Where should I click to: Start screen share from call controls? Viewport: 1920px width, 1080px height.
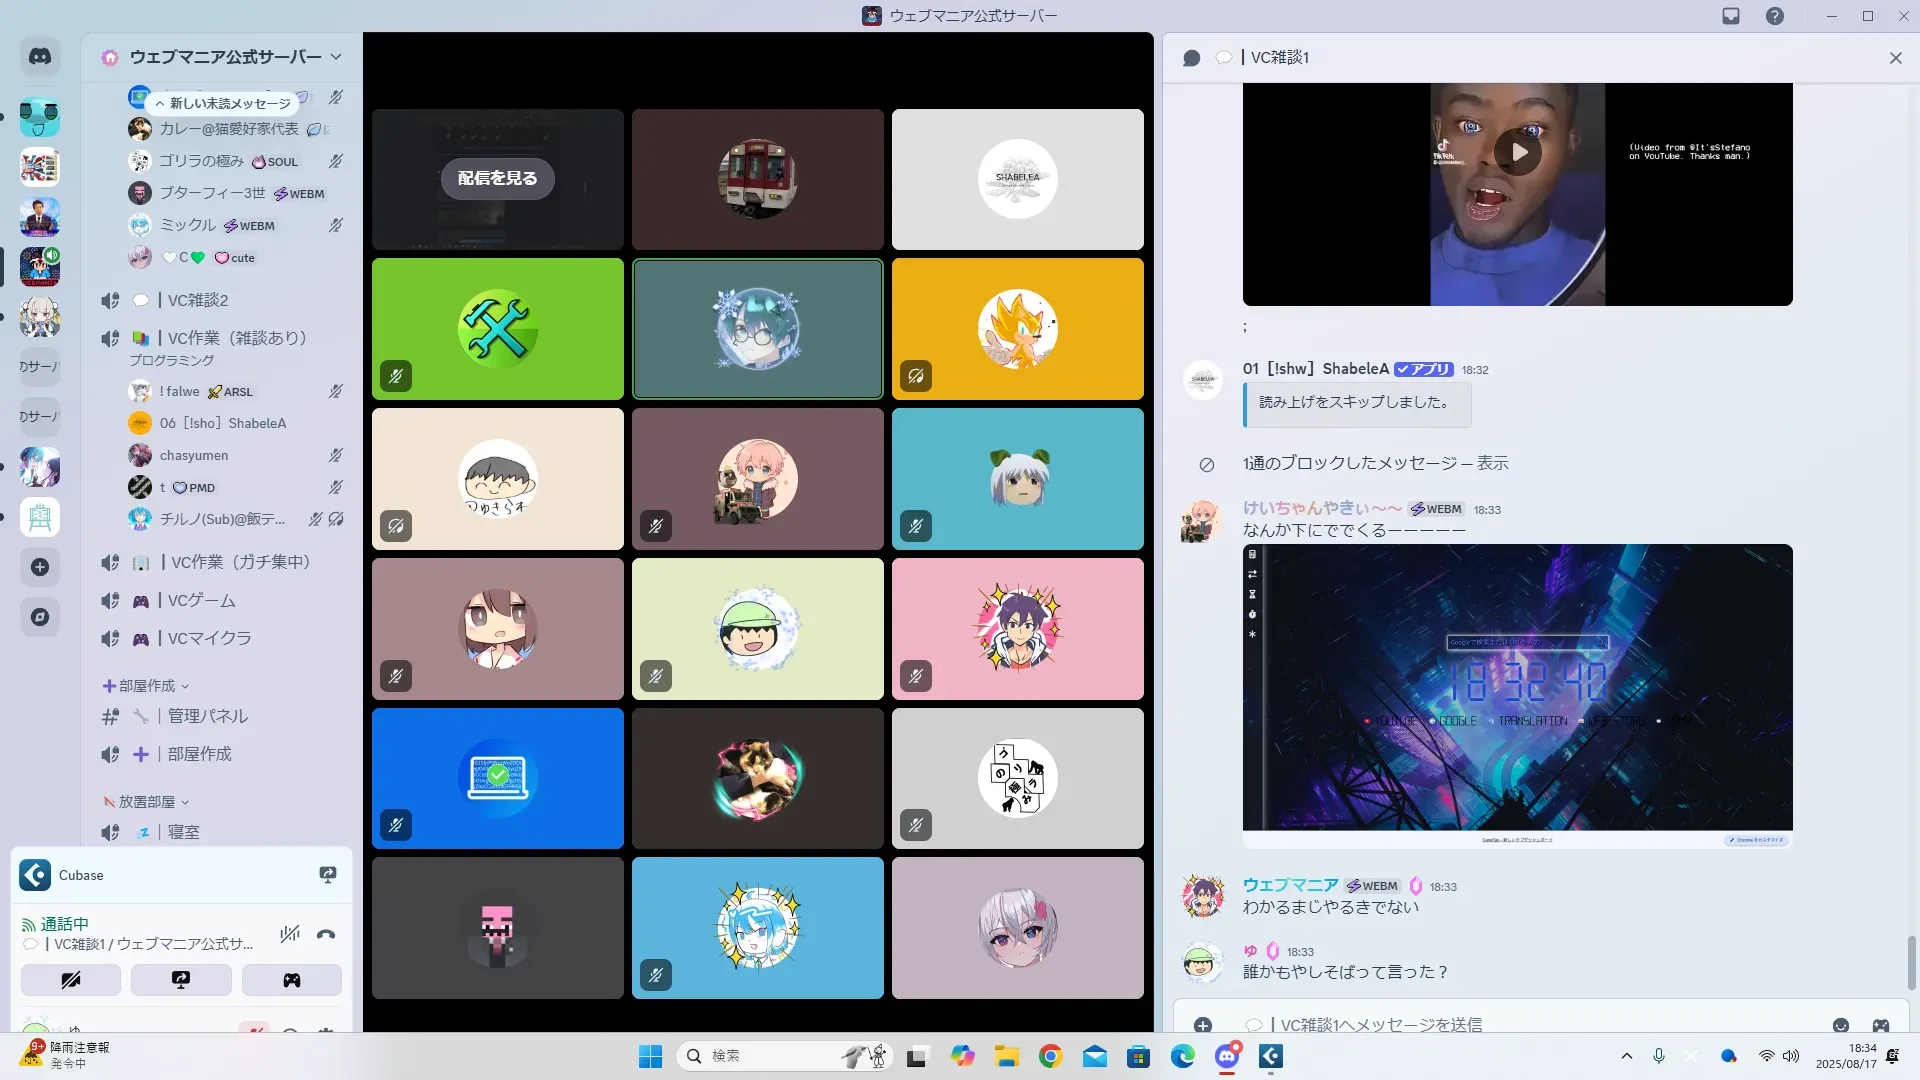tap(181, 980)
